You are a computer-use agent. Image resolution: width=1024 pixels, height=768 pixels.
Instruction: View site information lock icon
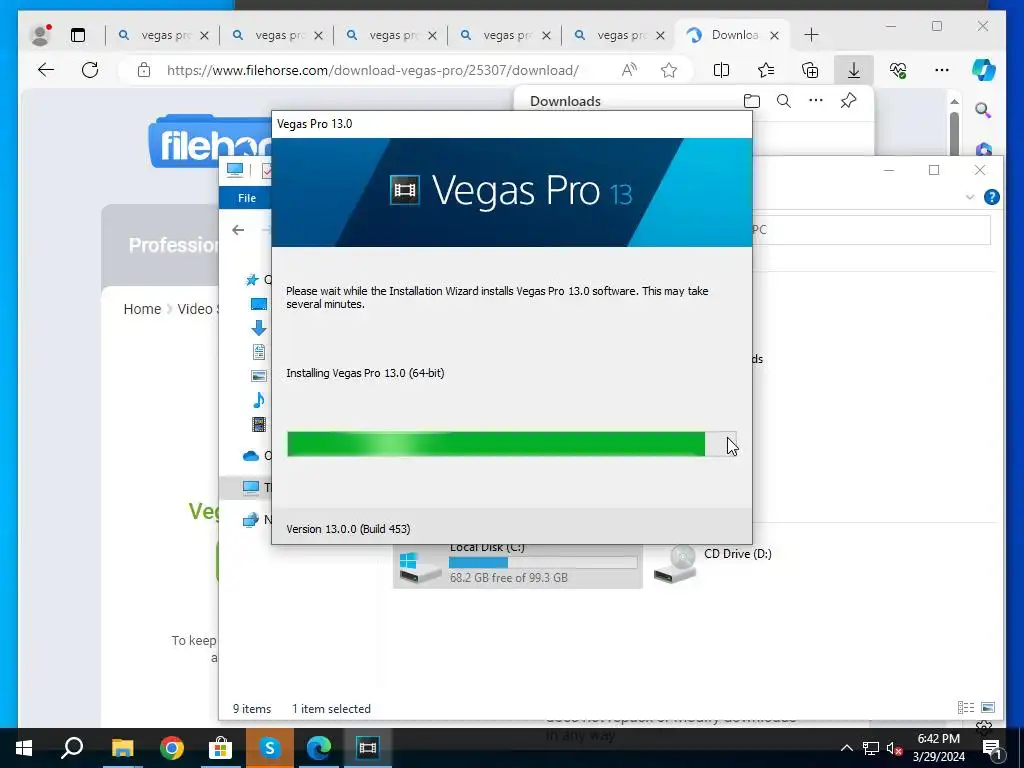point(144,70)
